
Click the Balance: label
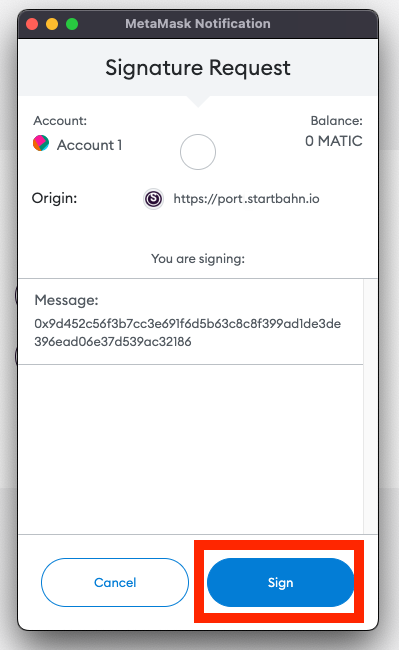[336, 121]
